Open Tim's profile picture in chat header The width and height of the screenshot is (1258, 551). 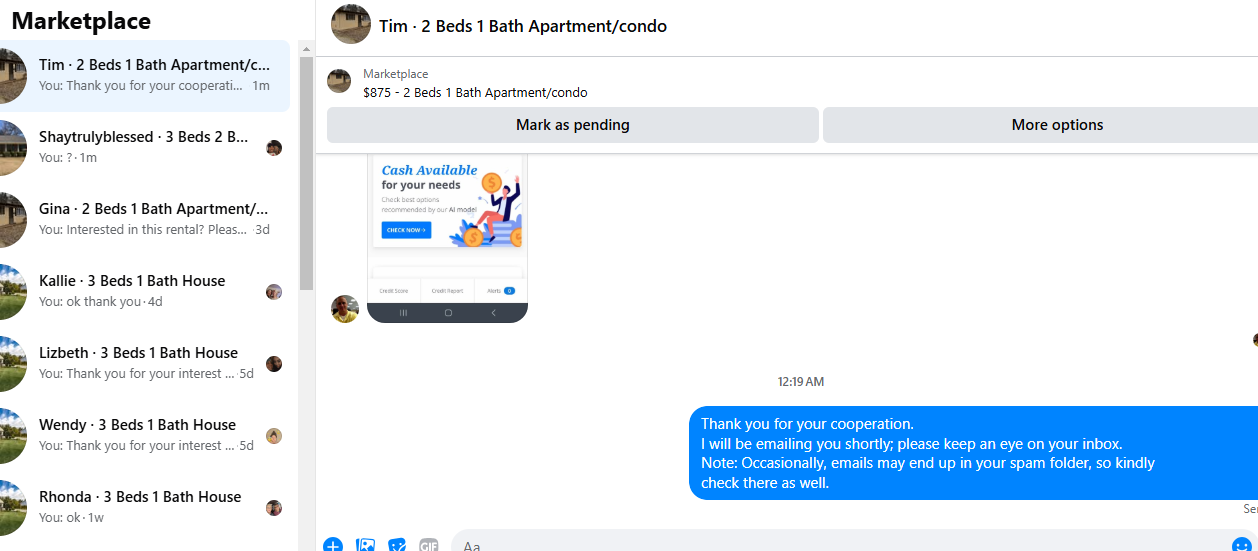[x=351, y=24]
